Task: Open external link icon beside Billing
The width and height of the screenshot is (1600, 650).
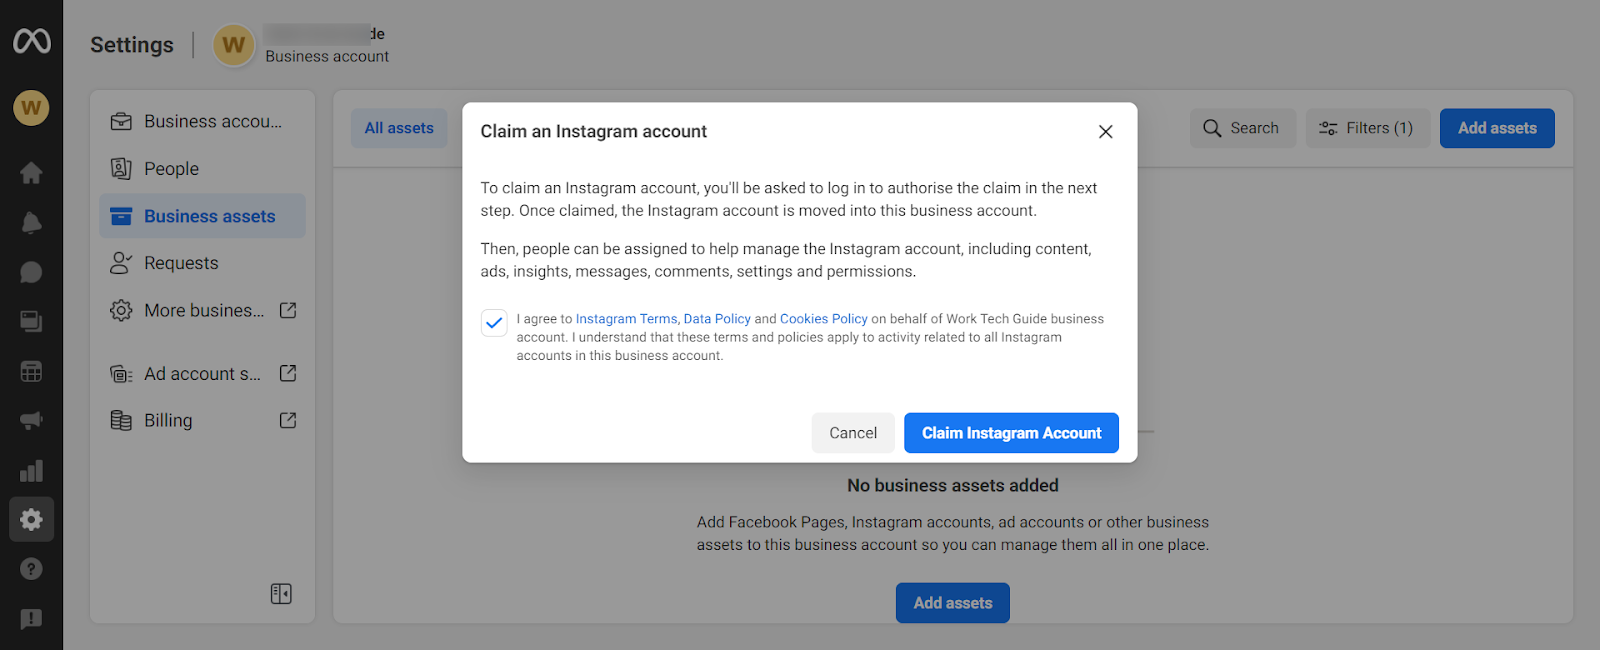Action: click(288, 420)
